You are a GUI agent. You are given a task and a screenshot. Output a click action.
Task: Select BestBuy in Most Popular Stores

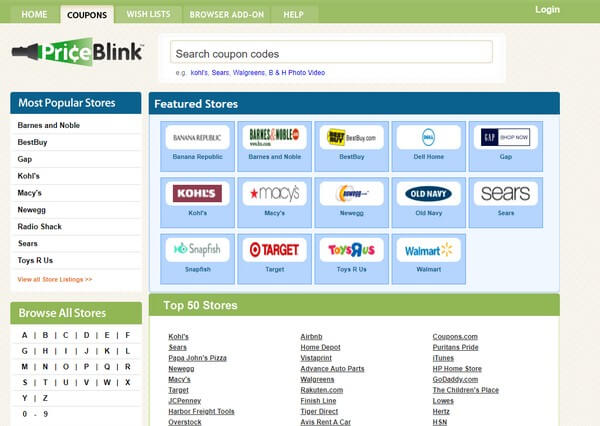(x=32, y=142)
